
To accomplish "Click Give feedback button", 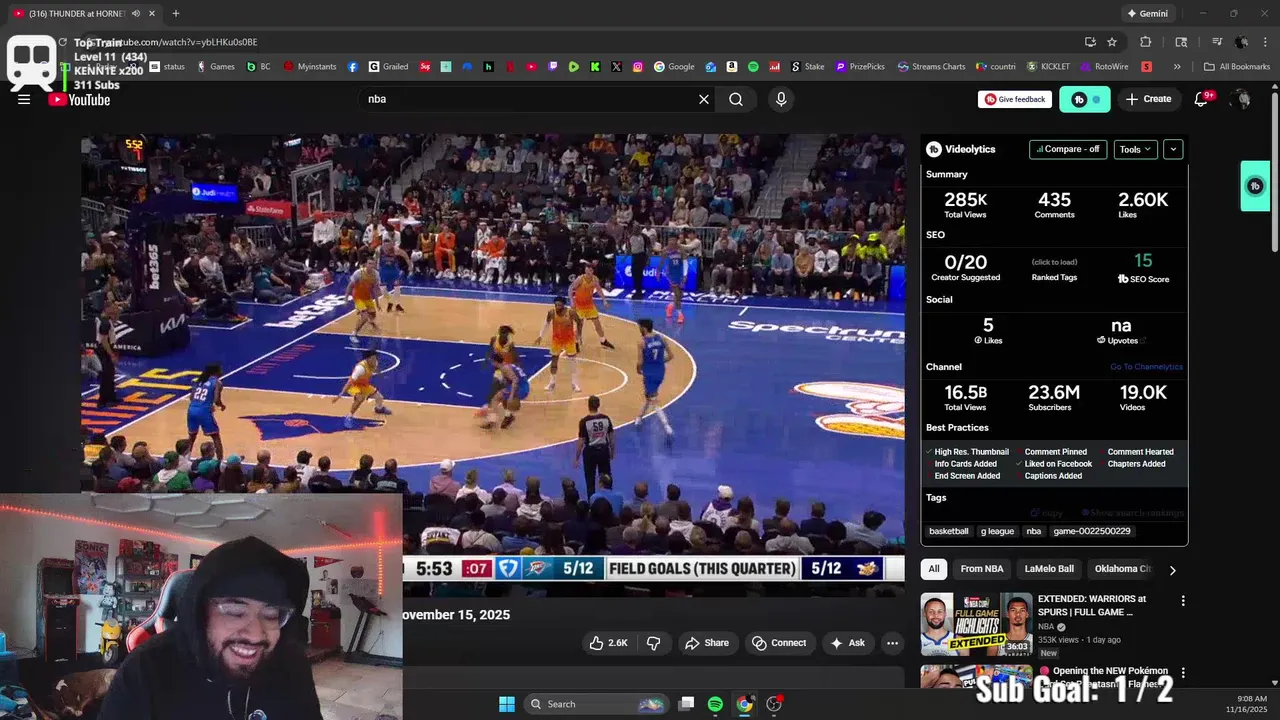I will point(1015,99).
